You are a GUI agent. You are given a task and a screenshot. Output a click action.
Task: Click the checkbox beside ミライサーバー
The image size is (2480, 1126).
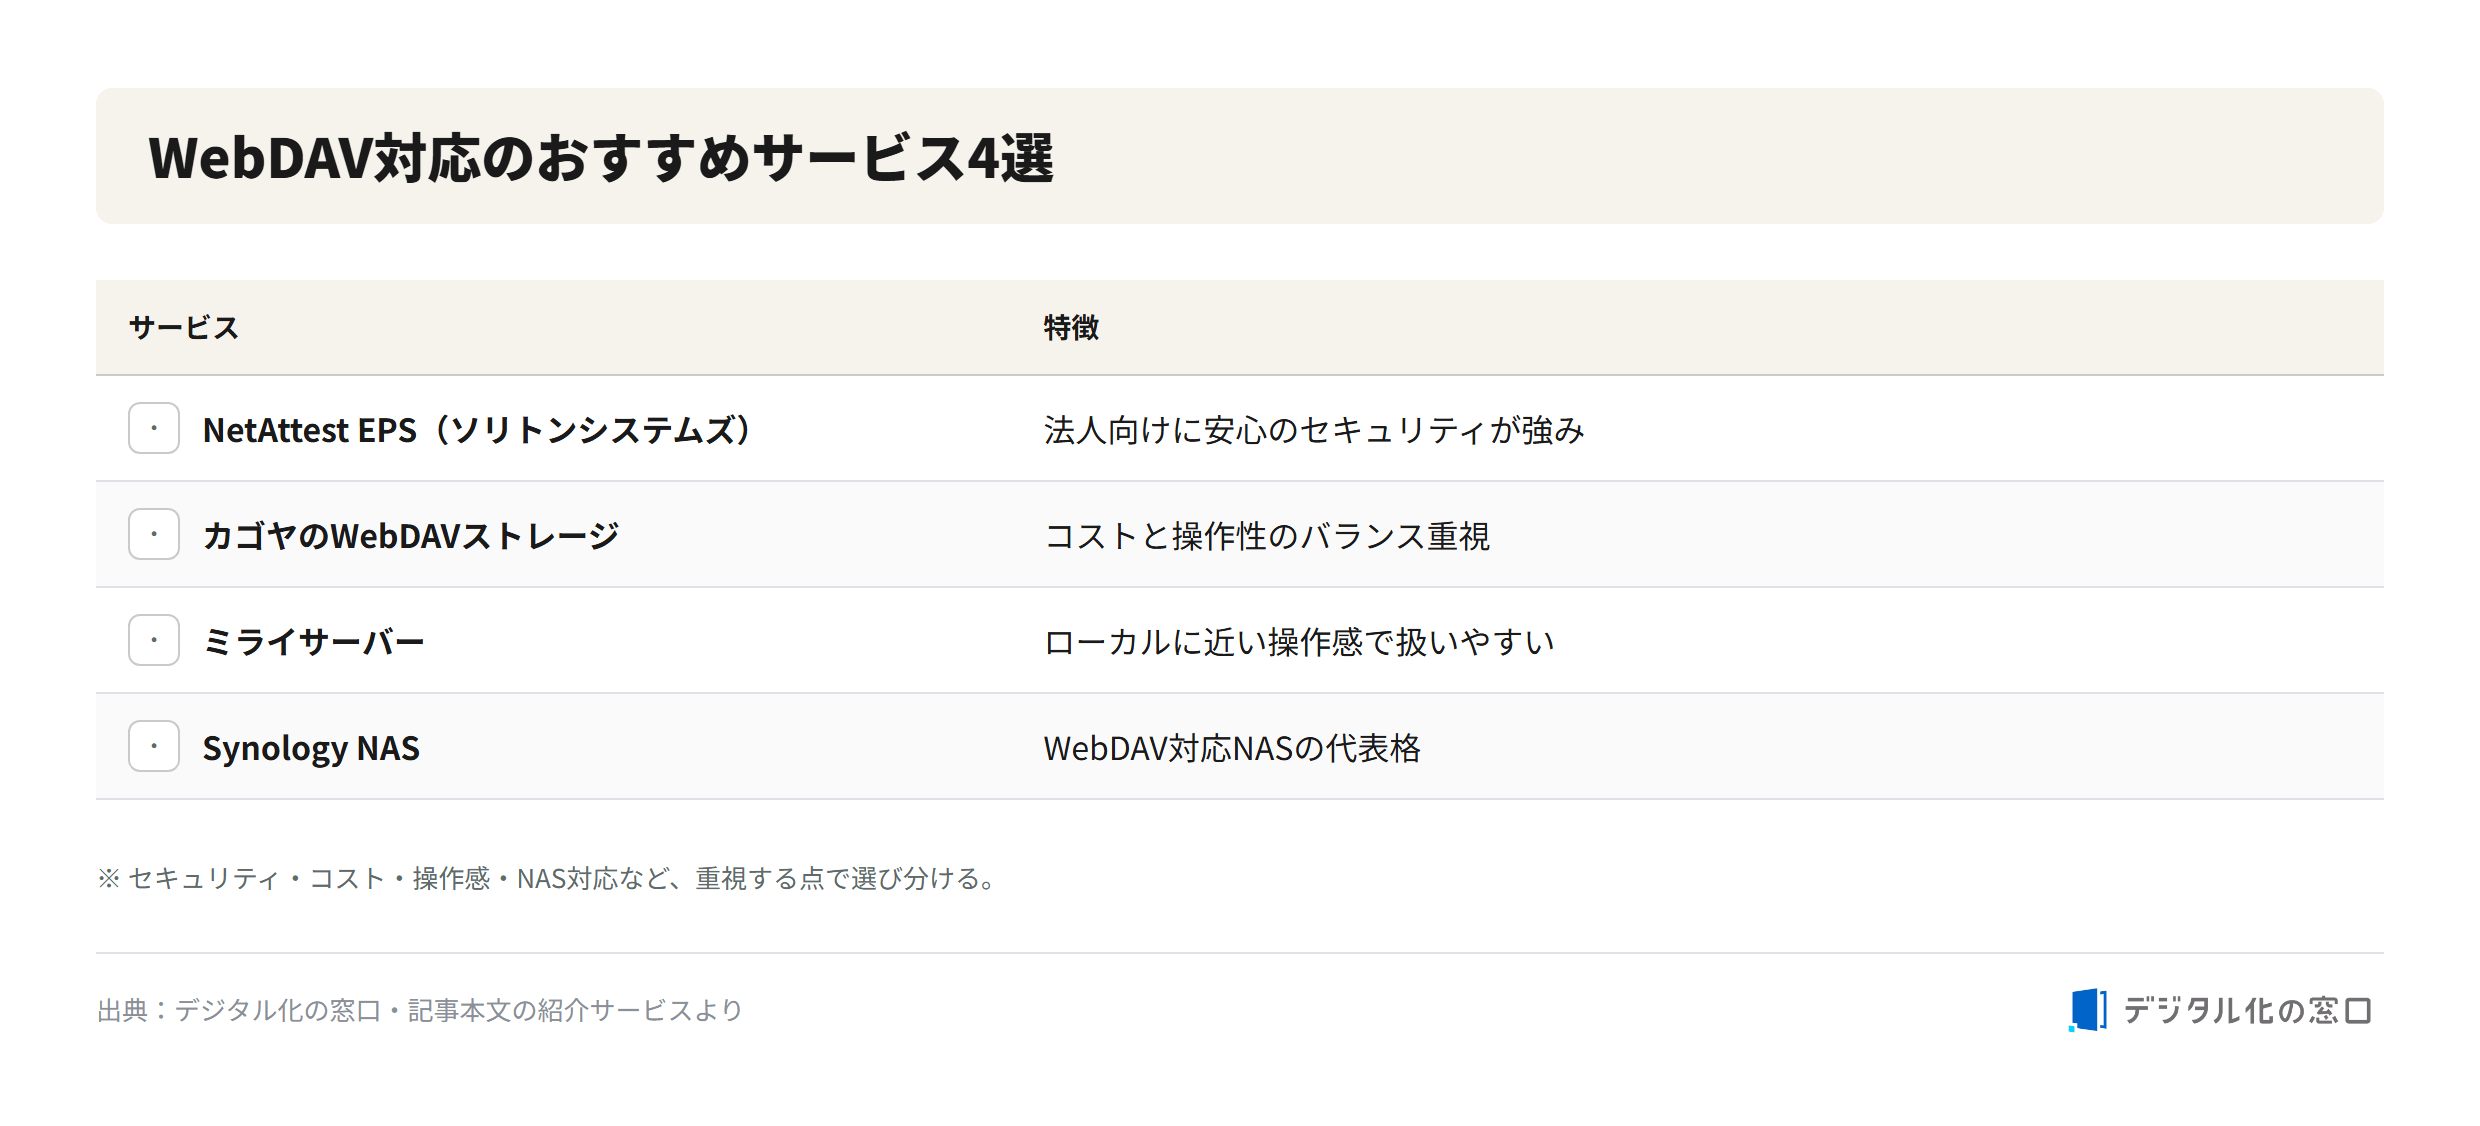click(154, 640)
